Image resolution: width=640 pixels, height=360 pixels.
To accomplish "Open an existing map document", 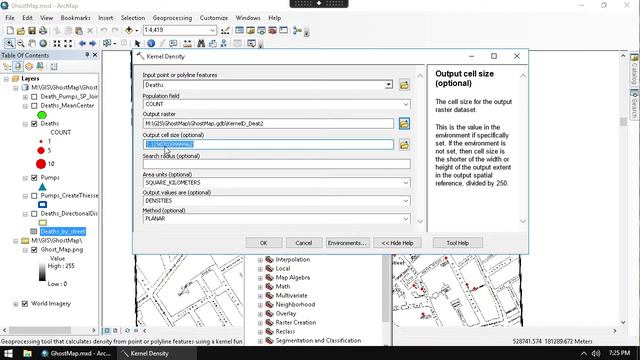I will click(x=21, y=31).
